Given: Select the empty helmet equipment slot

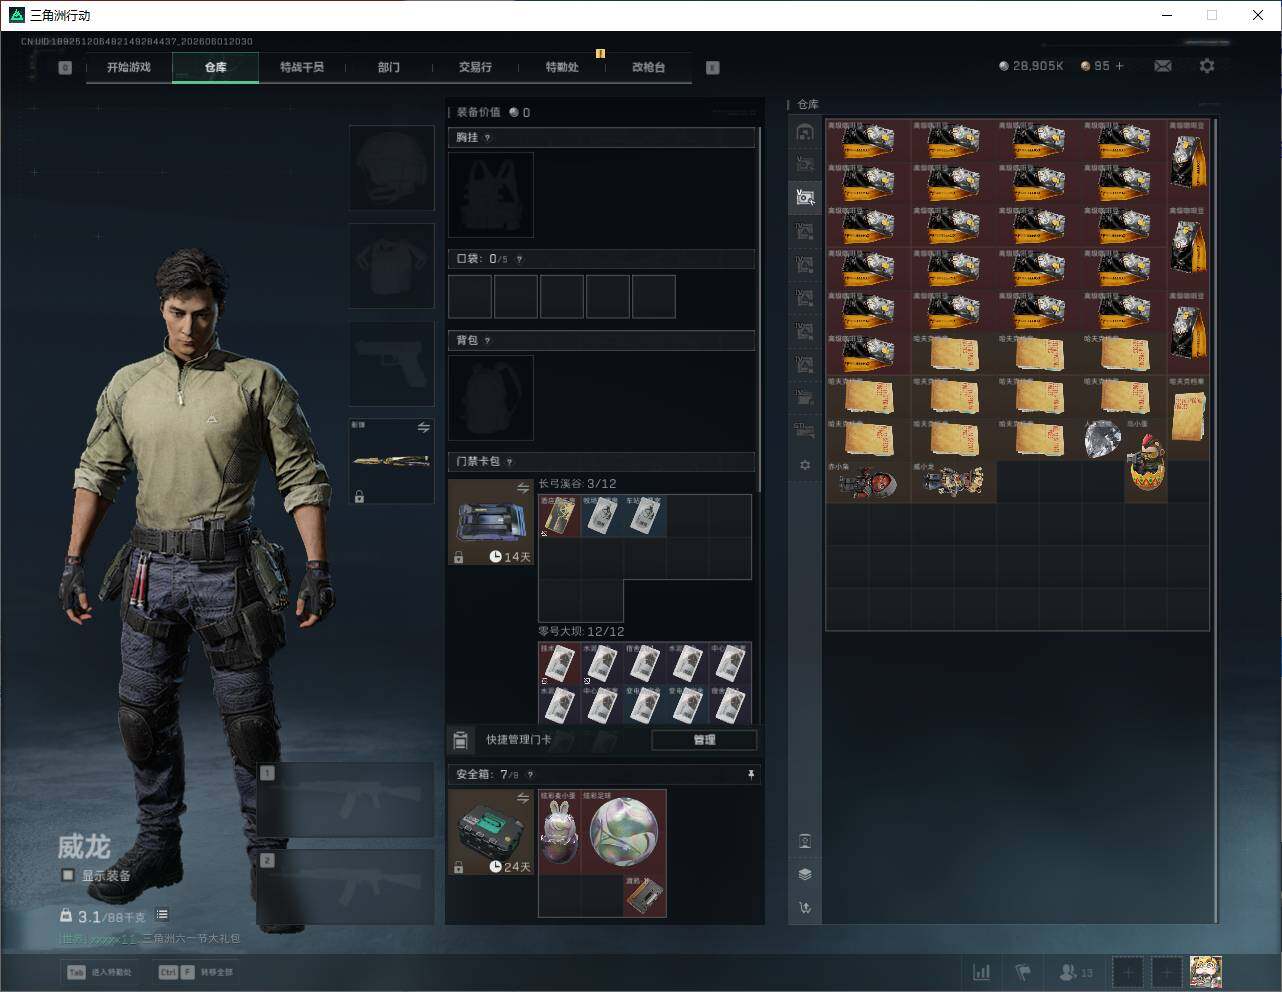Looking at the screenshot, I should tap(391, 167).
